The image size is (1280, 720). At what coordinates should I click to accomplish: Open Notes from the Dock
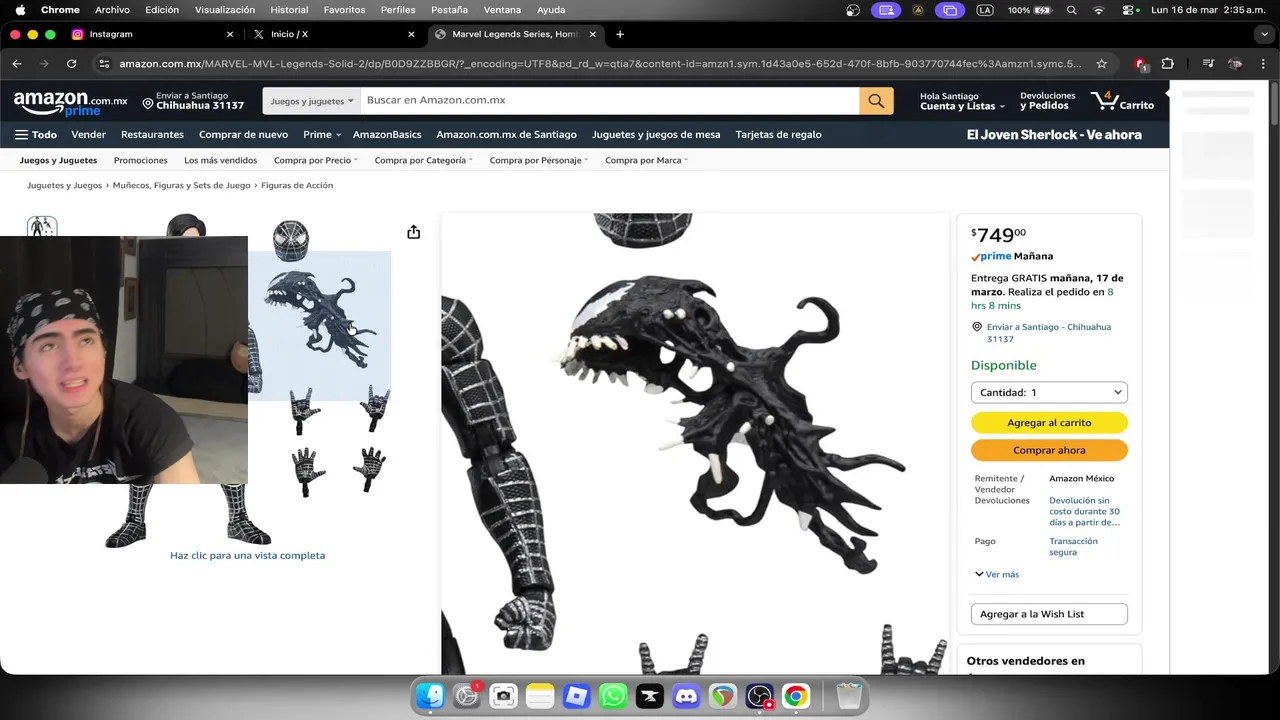tap(540, 696)
